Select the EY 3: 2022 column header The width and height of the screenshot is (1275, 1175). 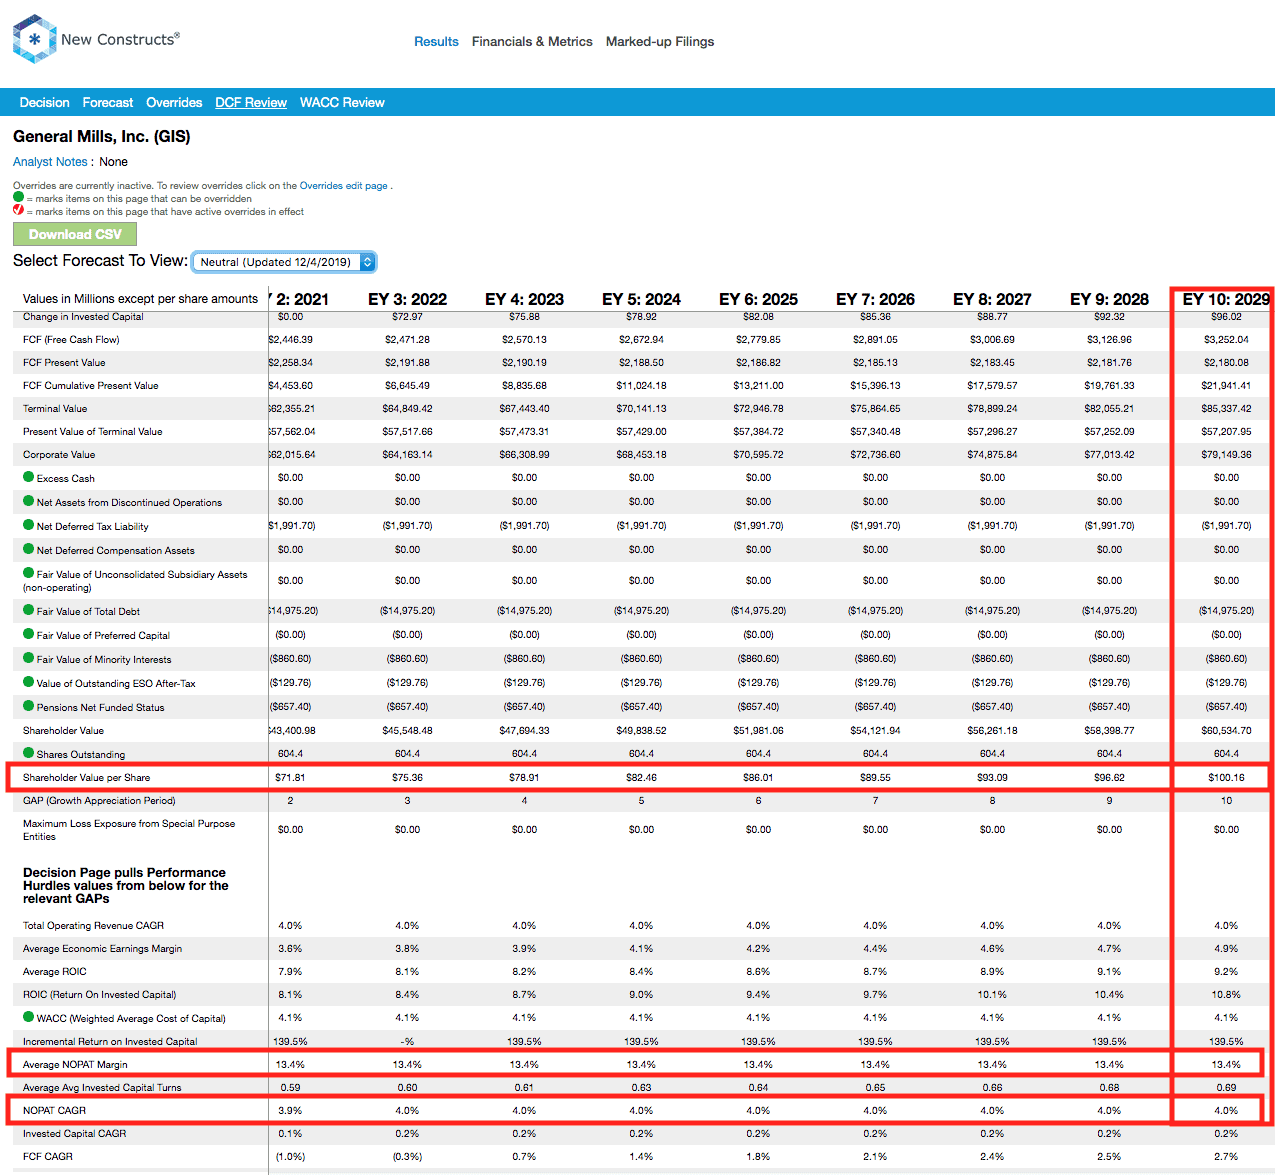click(407, 299)
